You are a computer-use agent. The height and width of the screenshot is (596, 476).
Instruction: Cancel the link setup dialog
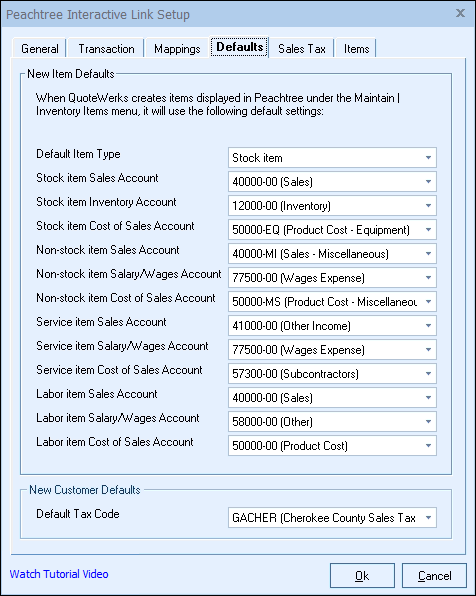(434, 575)
